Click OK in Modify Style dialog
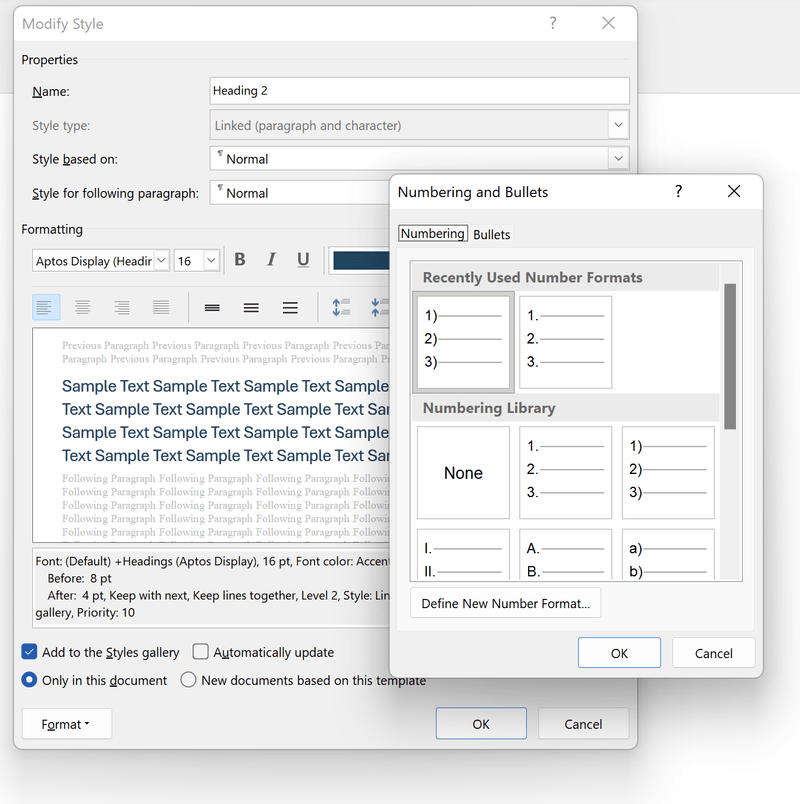The image size is (800, 804). tap(481, 723)
